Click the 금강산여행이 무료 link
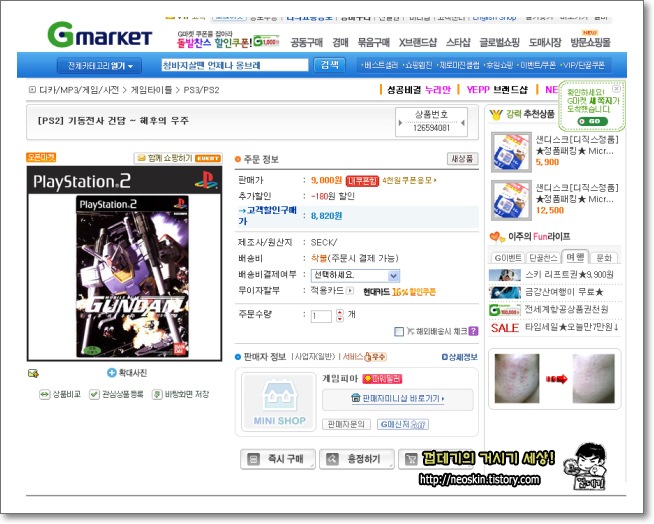Screen dimensions: 654x524 564,292
